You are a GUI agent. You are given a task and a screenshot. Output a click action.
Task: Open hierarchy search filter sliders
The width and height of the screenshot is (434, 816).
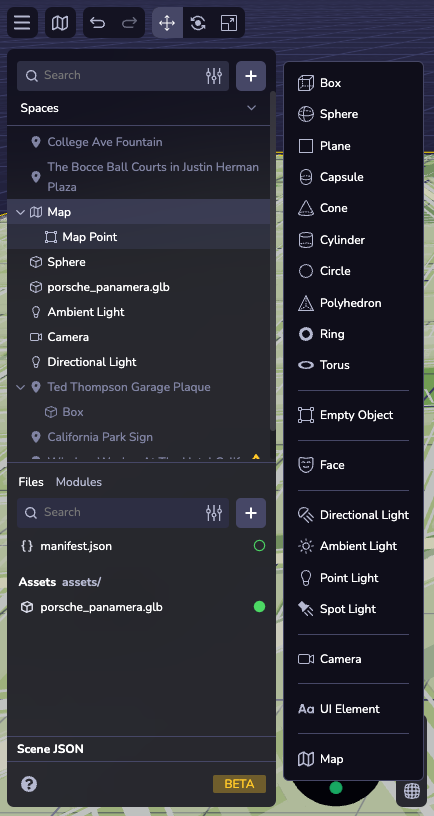tap(214, 76)
